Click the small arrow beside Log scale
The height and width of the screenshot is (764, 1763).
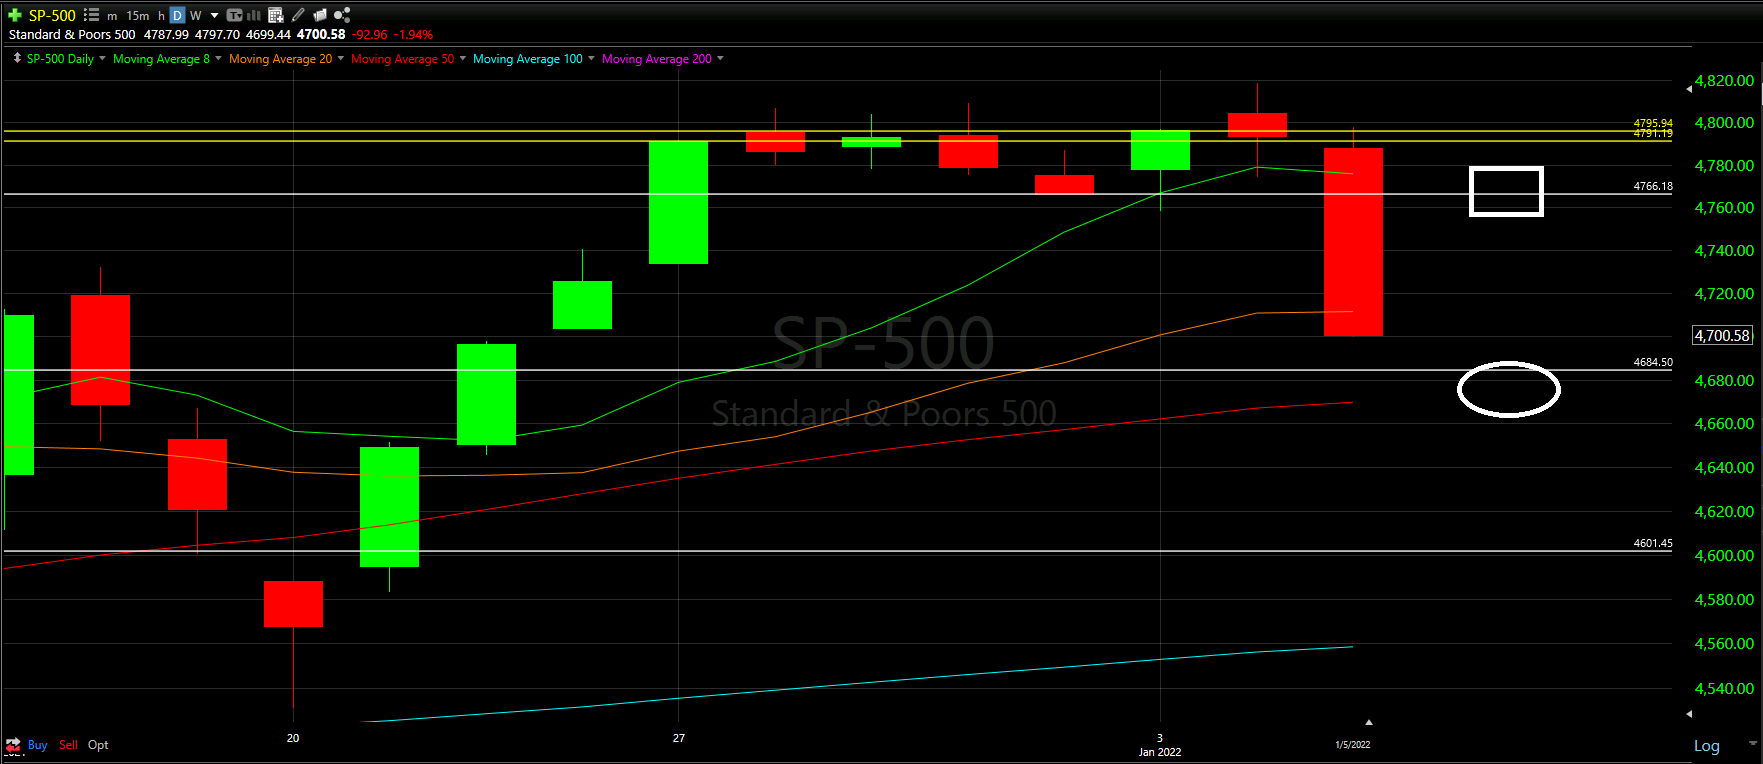[x=1752, y=744]
